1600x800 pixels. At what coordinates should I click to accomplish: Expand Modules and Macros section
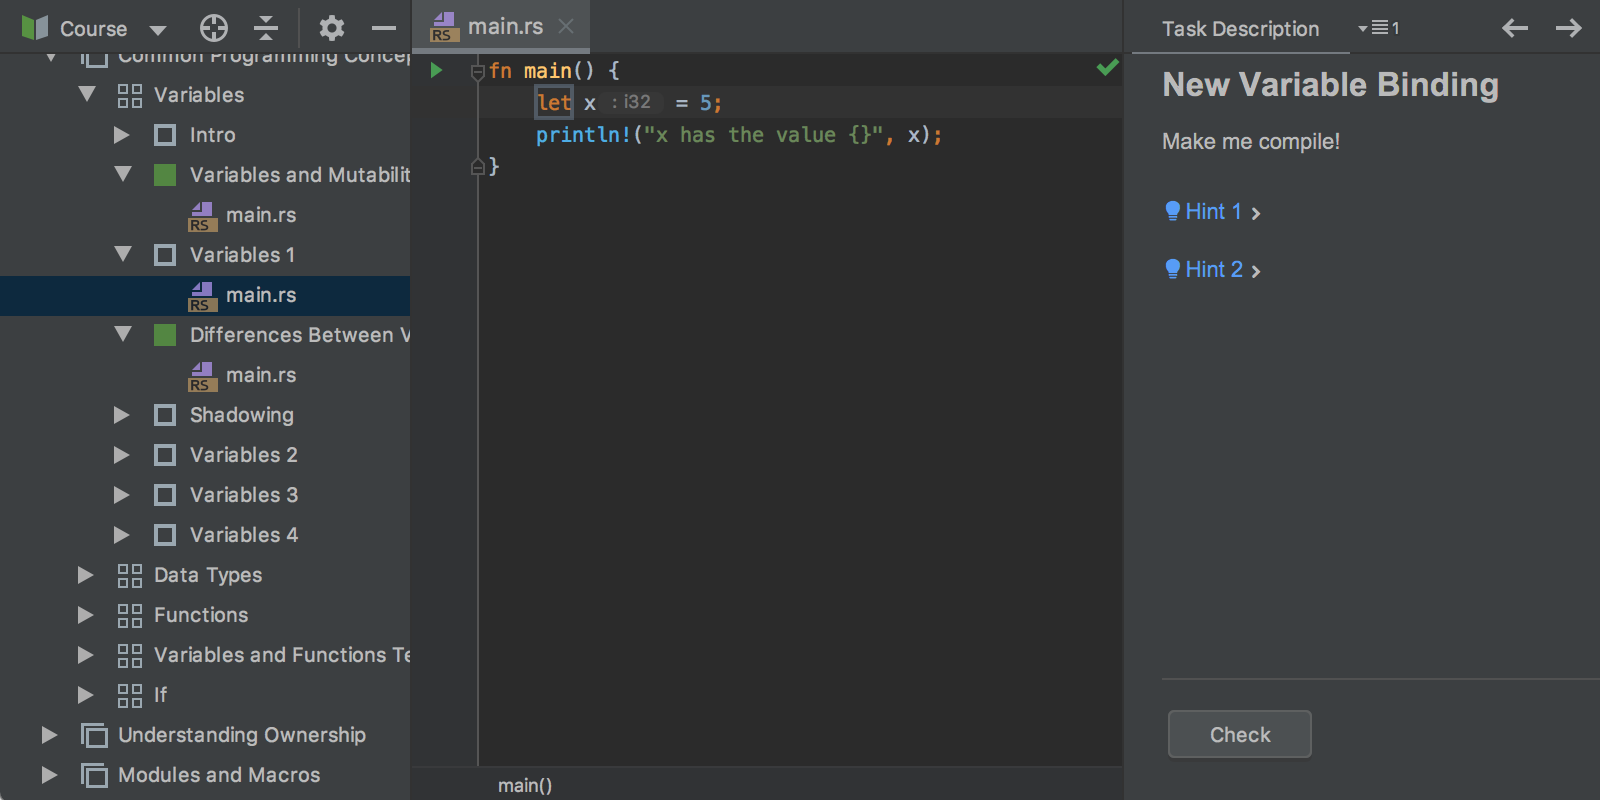pyautogui.click(x=50, y=774)
